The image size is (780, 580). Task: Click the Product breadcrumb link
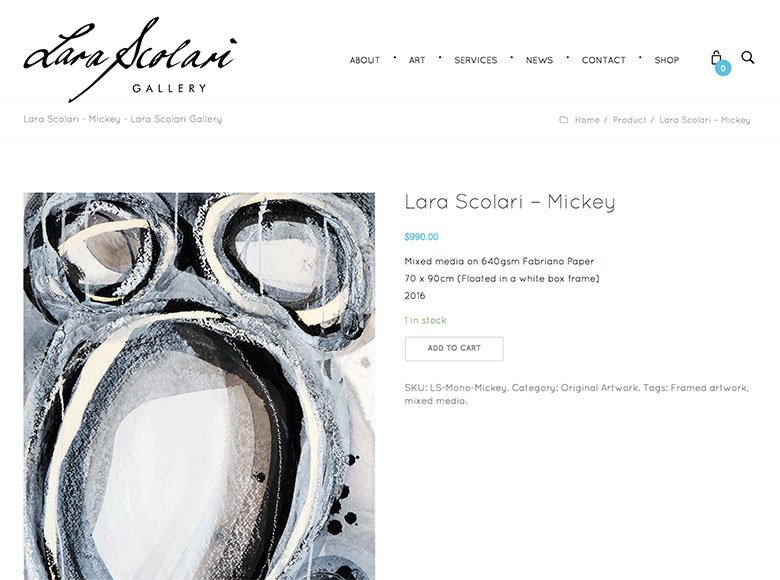click(x=629, y=120)
